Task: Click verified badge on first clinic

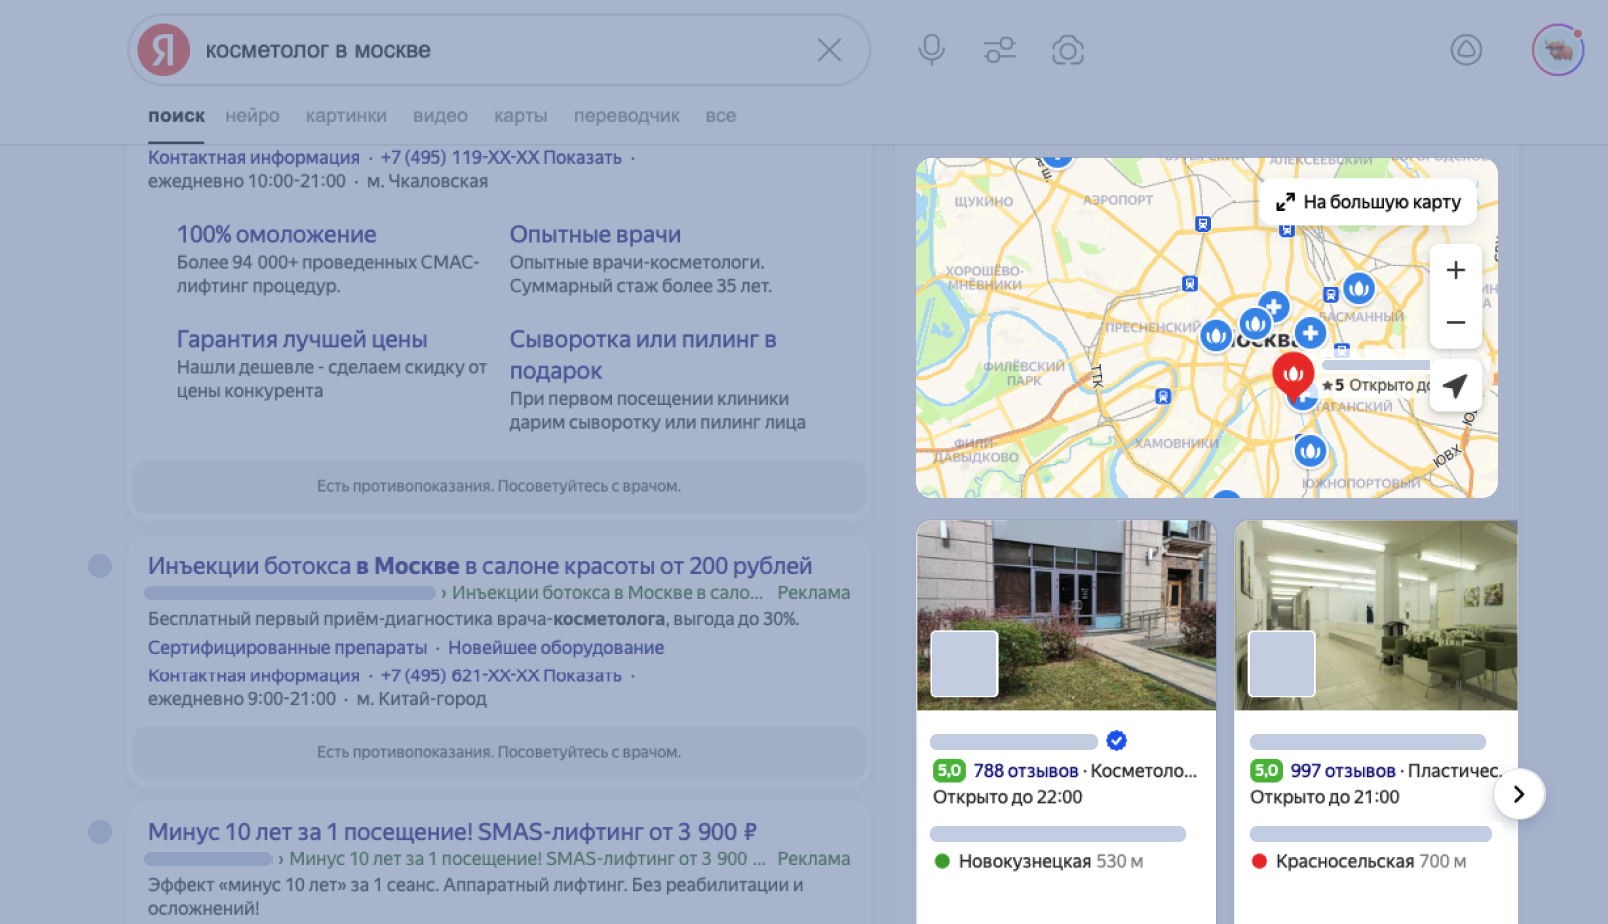Action: pyautogui.click(x=1117, y=741)
